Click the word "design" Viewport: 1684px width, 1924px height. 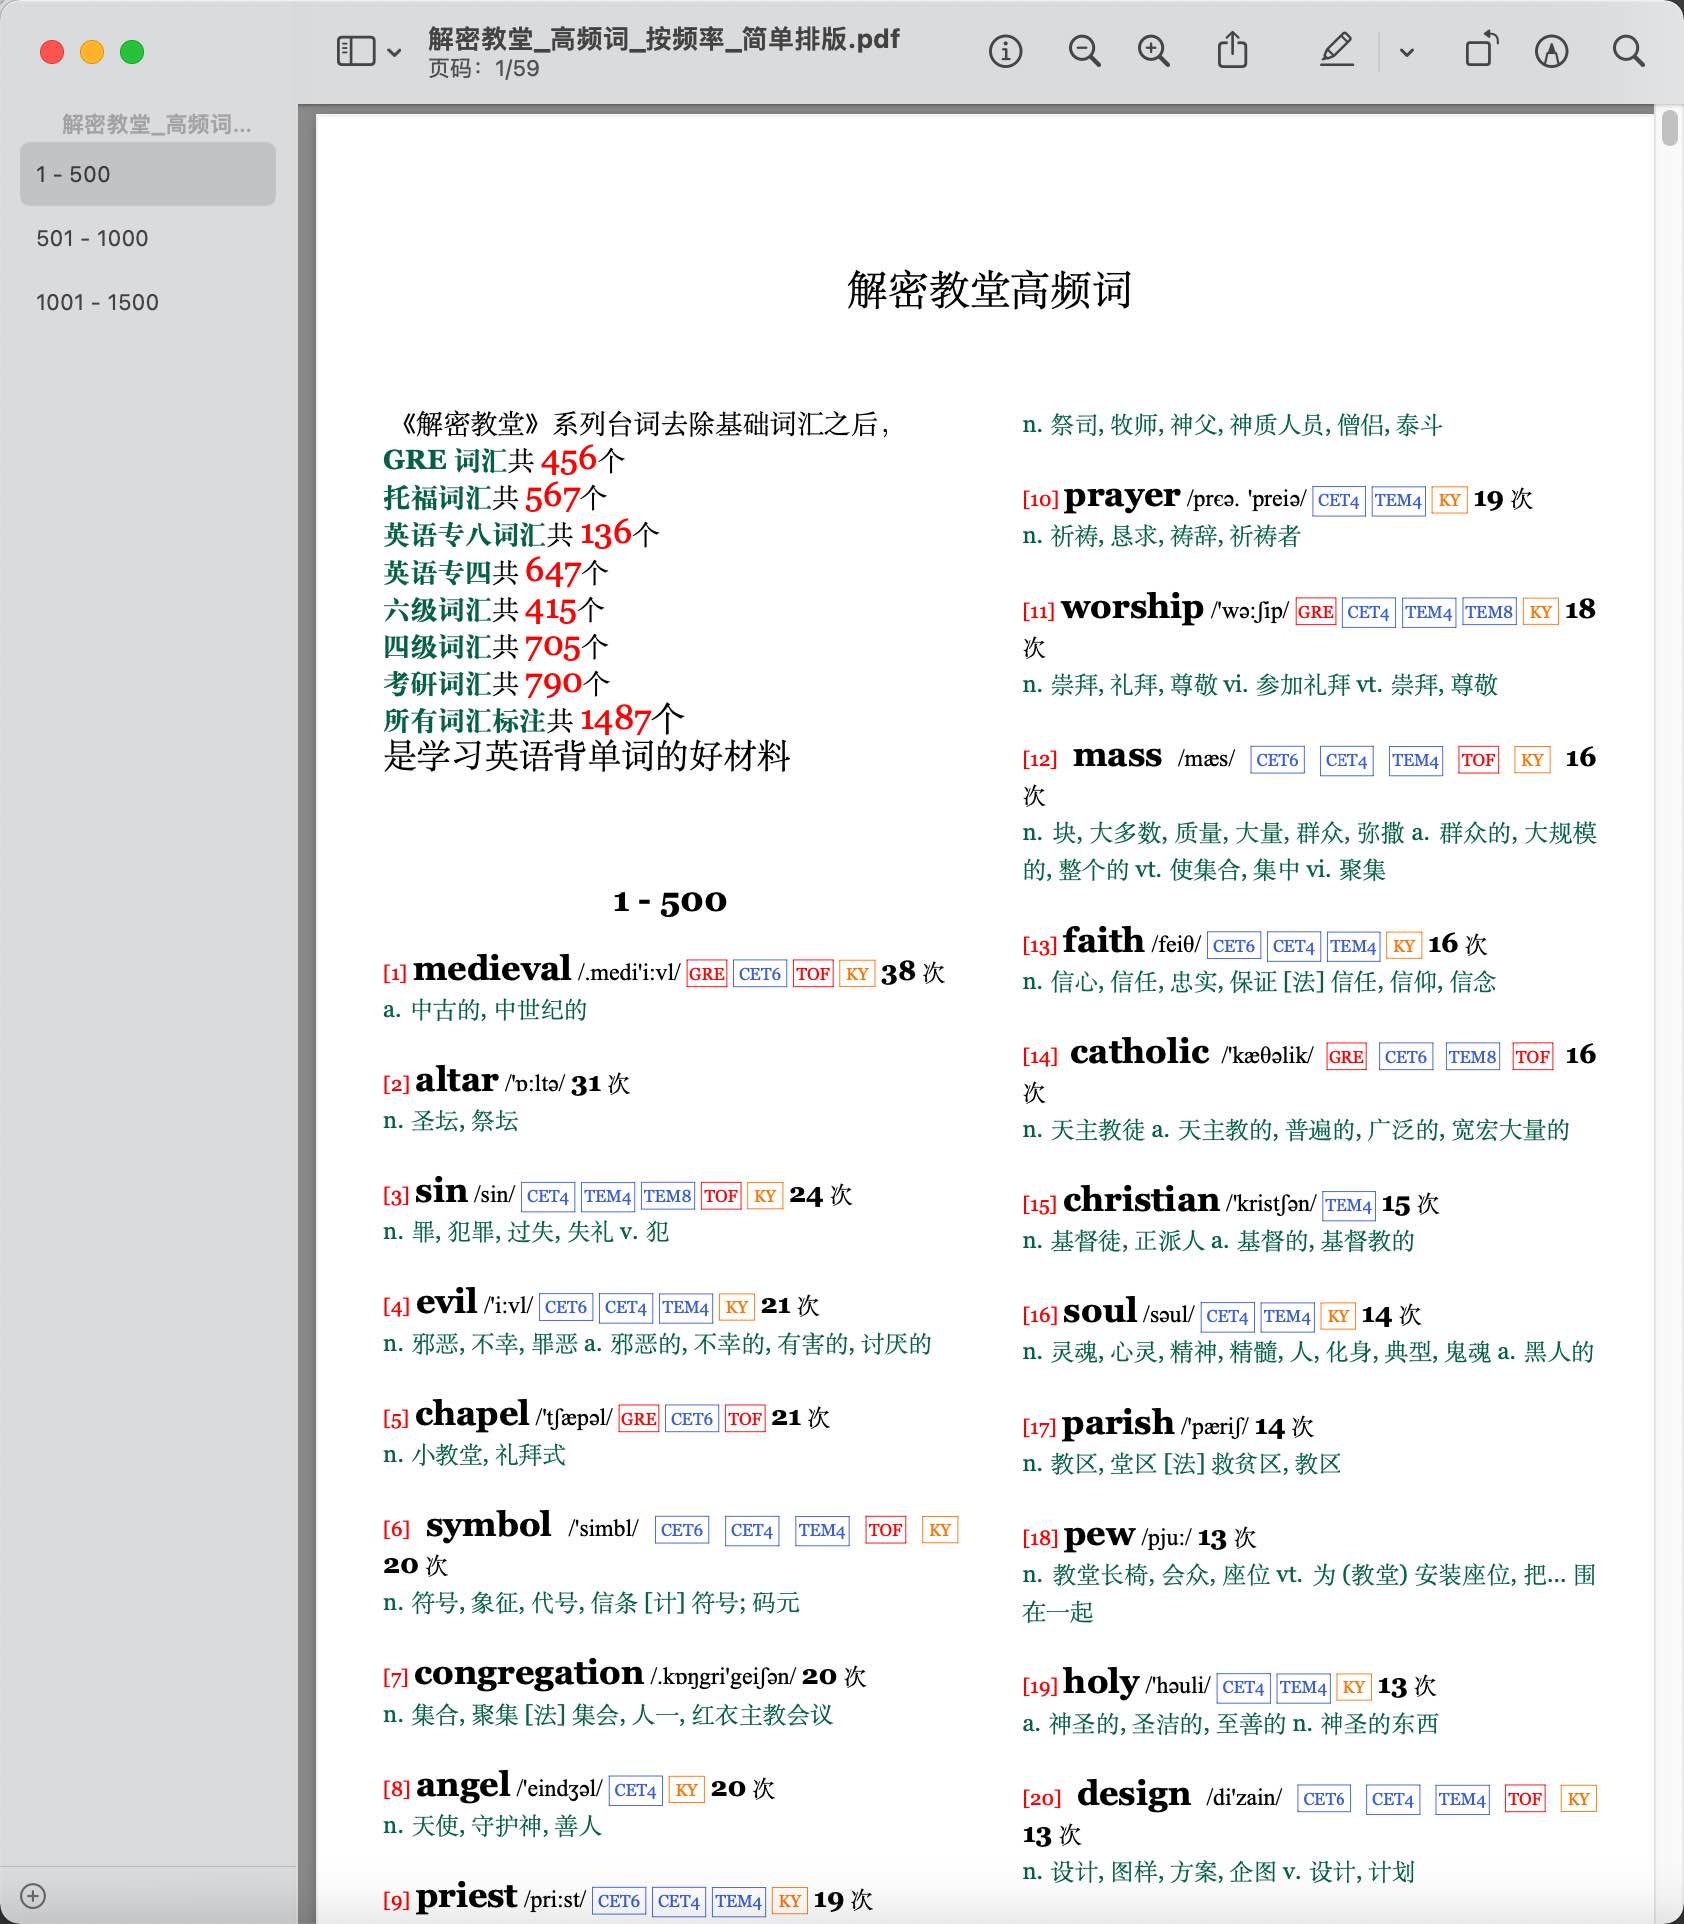pos(1134,1795)
